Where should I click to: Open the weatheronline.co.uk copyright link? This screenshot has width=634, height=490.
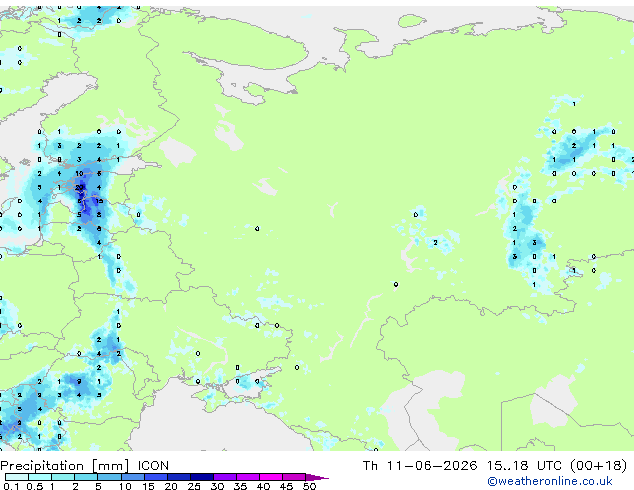pyautogui.click(x=549, y=481)
